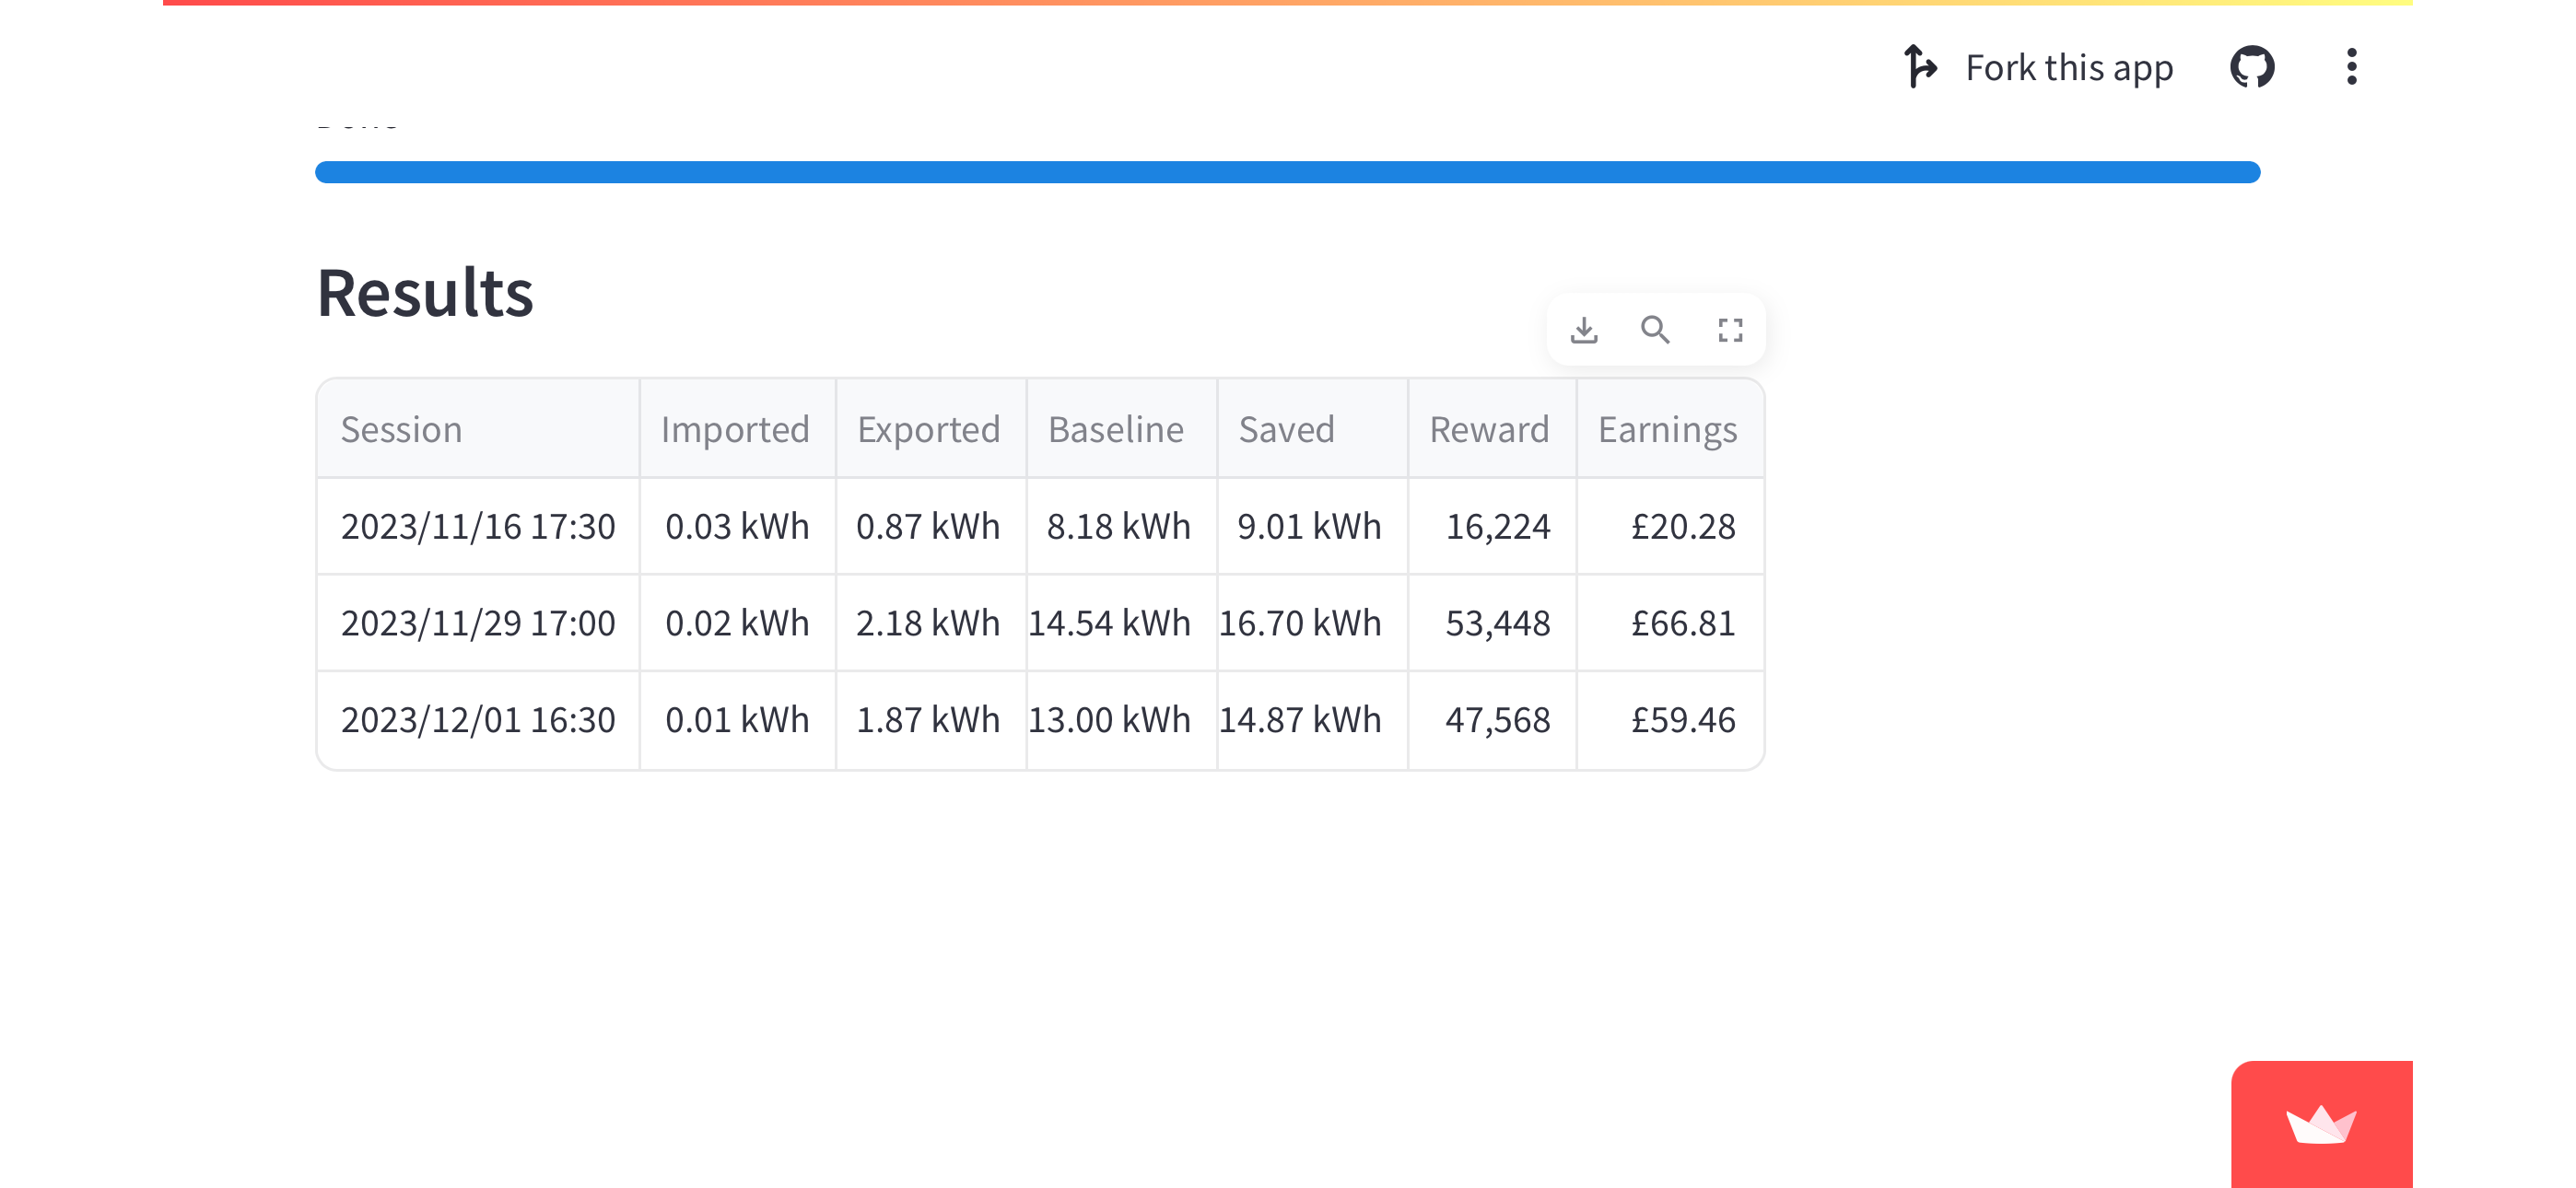Select the 2023/11/16 17:30 session cell
The height and width of the screenshot is (1188, 2576).
click(x=478, y=526)
